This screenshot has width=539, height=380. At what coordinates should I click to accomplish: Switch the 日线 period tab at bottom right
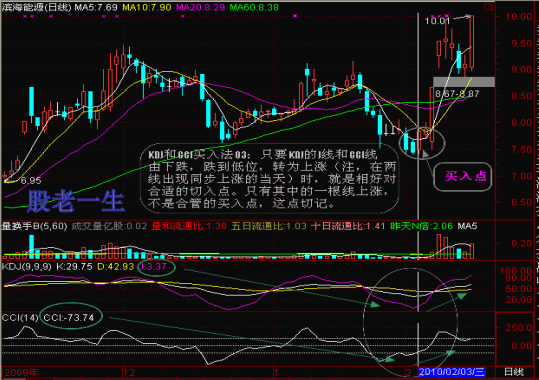[514, 372]
